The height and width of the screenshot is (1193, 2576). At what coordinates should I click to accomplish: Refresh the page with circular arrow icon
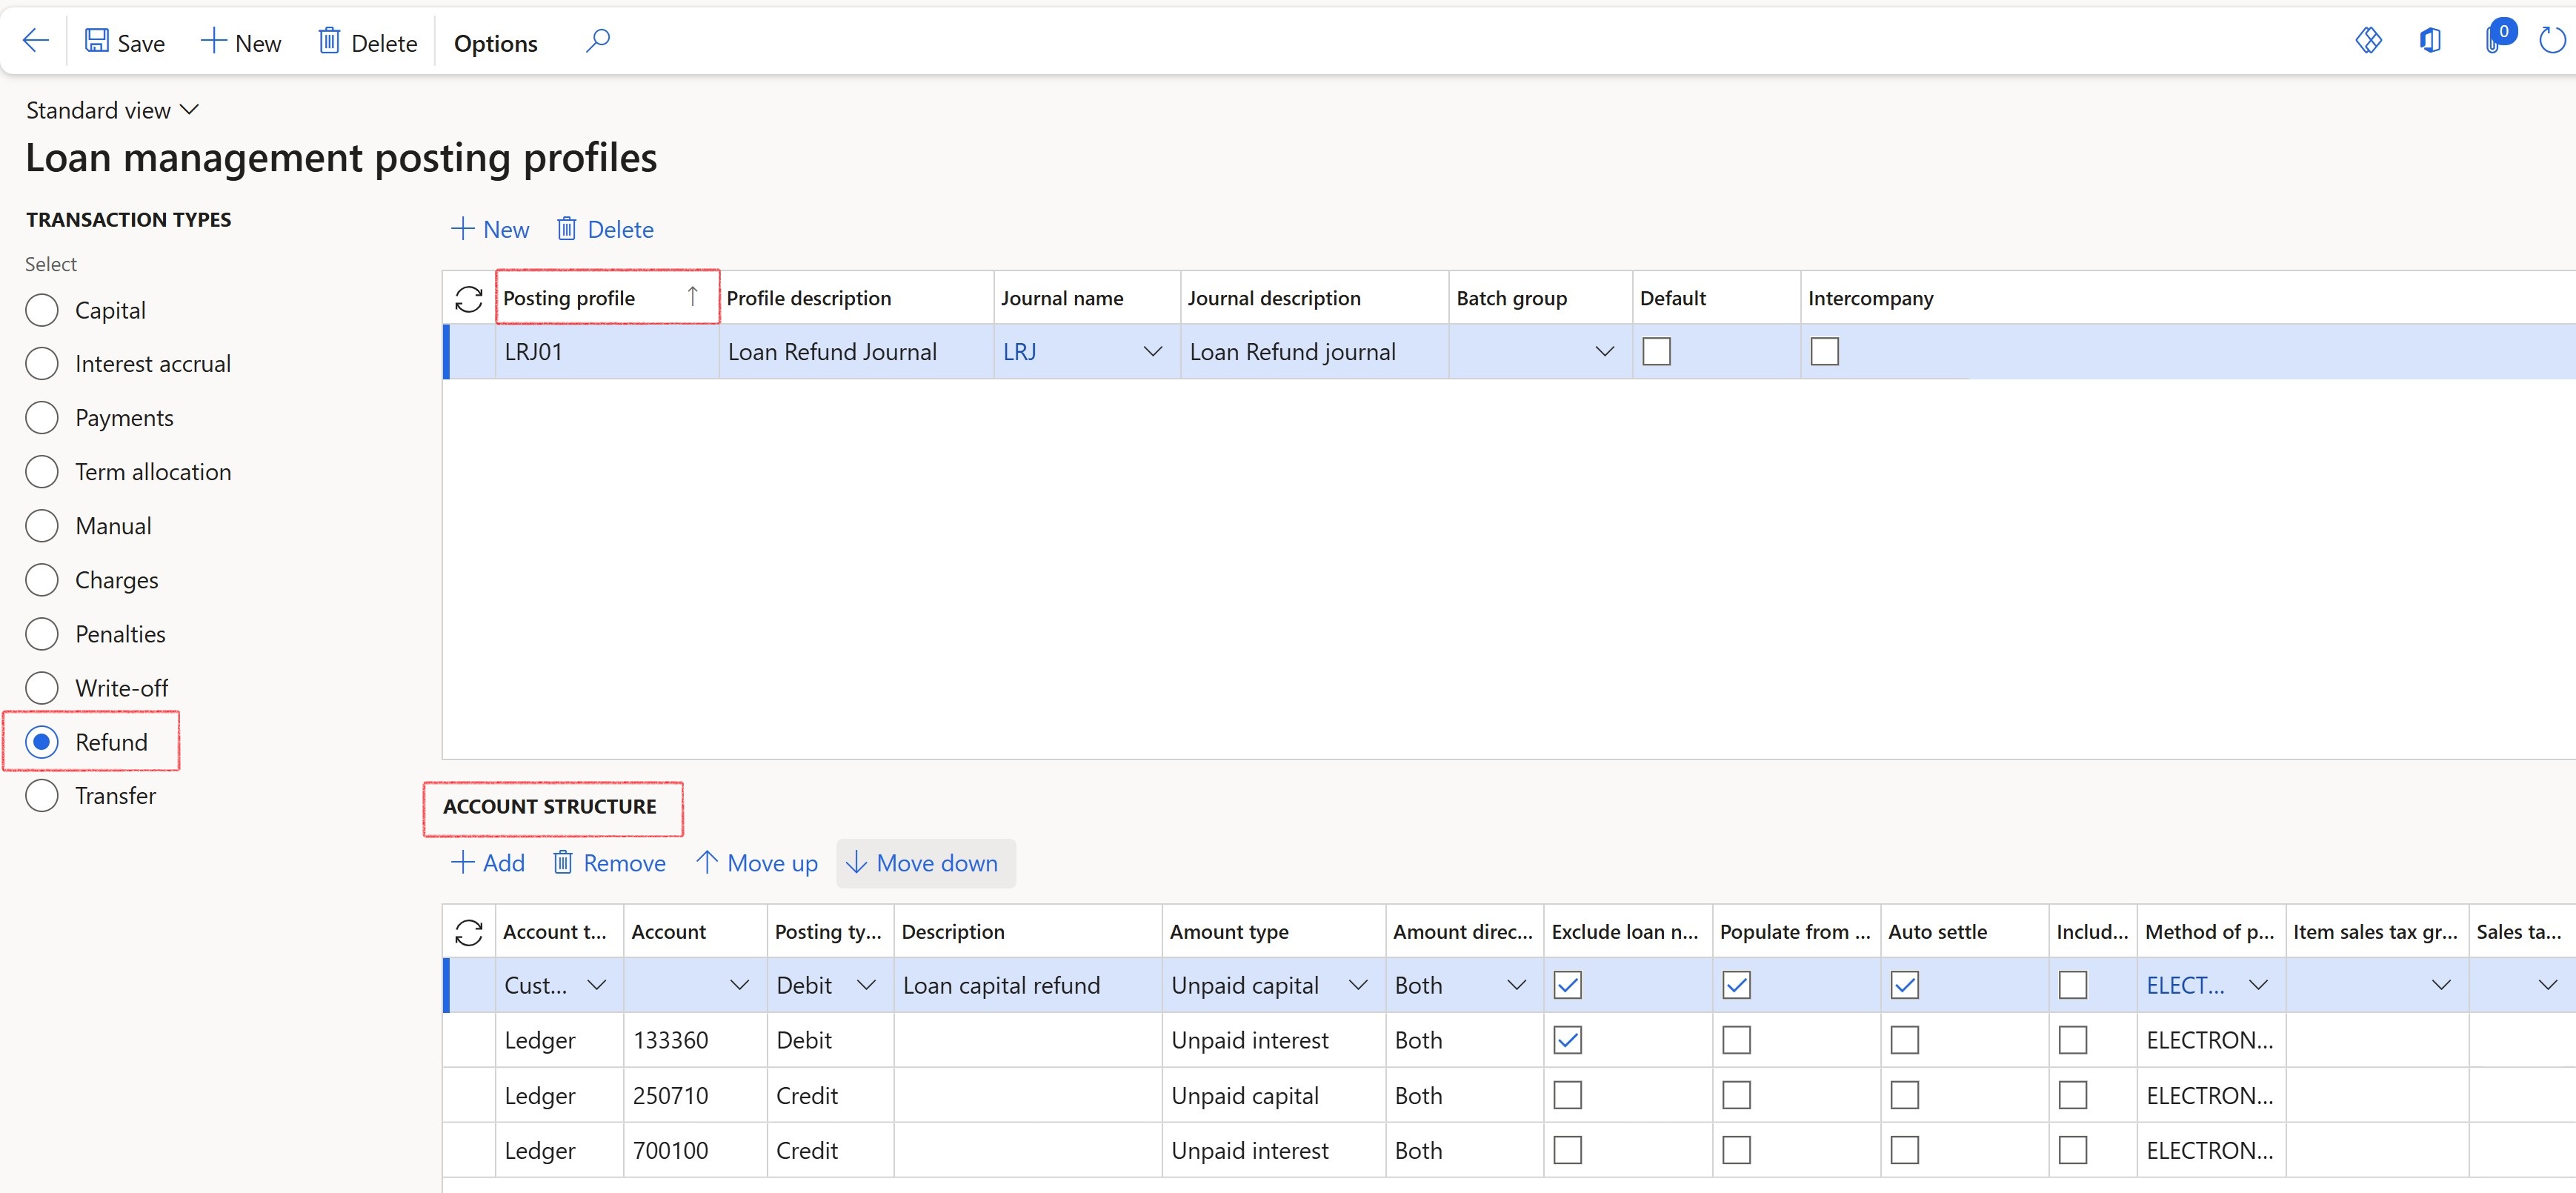point(2552,41)
